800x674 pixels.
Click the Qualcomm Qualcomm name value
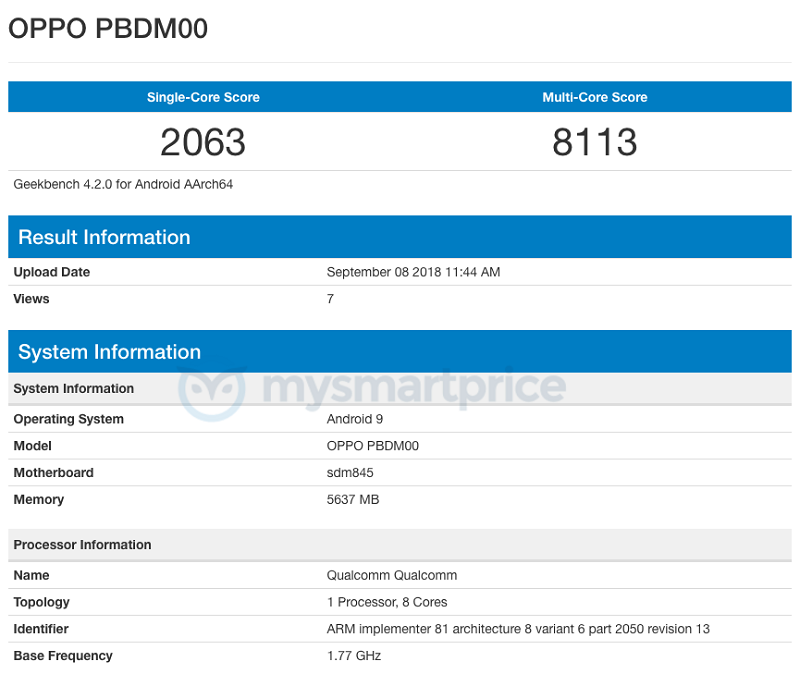point(391,576)
